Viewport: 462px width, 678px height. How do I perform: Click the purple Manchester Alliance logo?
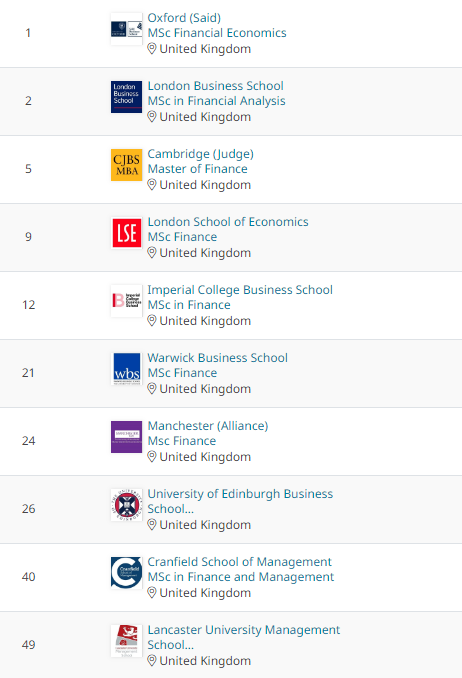(x=126, y=437)
